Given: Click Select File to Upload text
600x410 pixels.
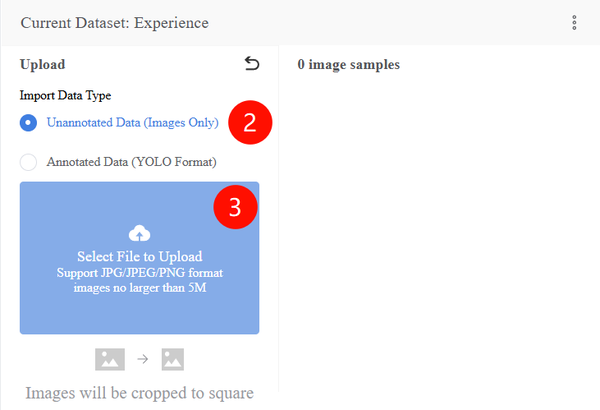Looking at the screenshot, I should 140,256.
